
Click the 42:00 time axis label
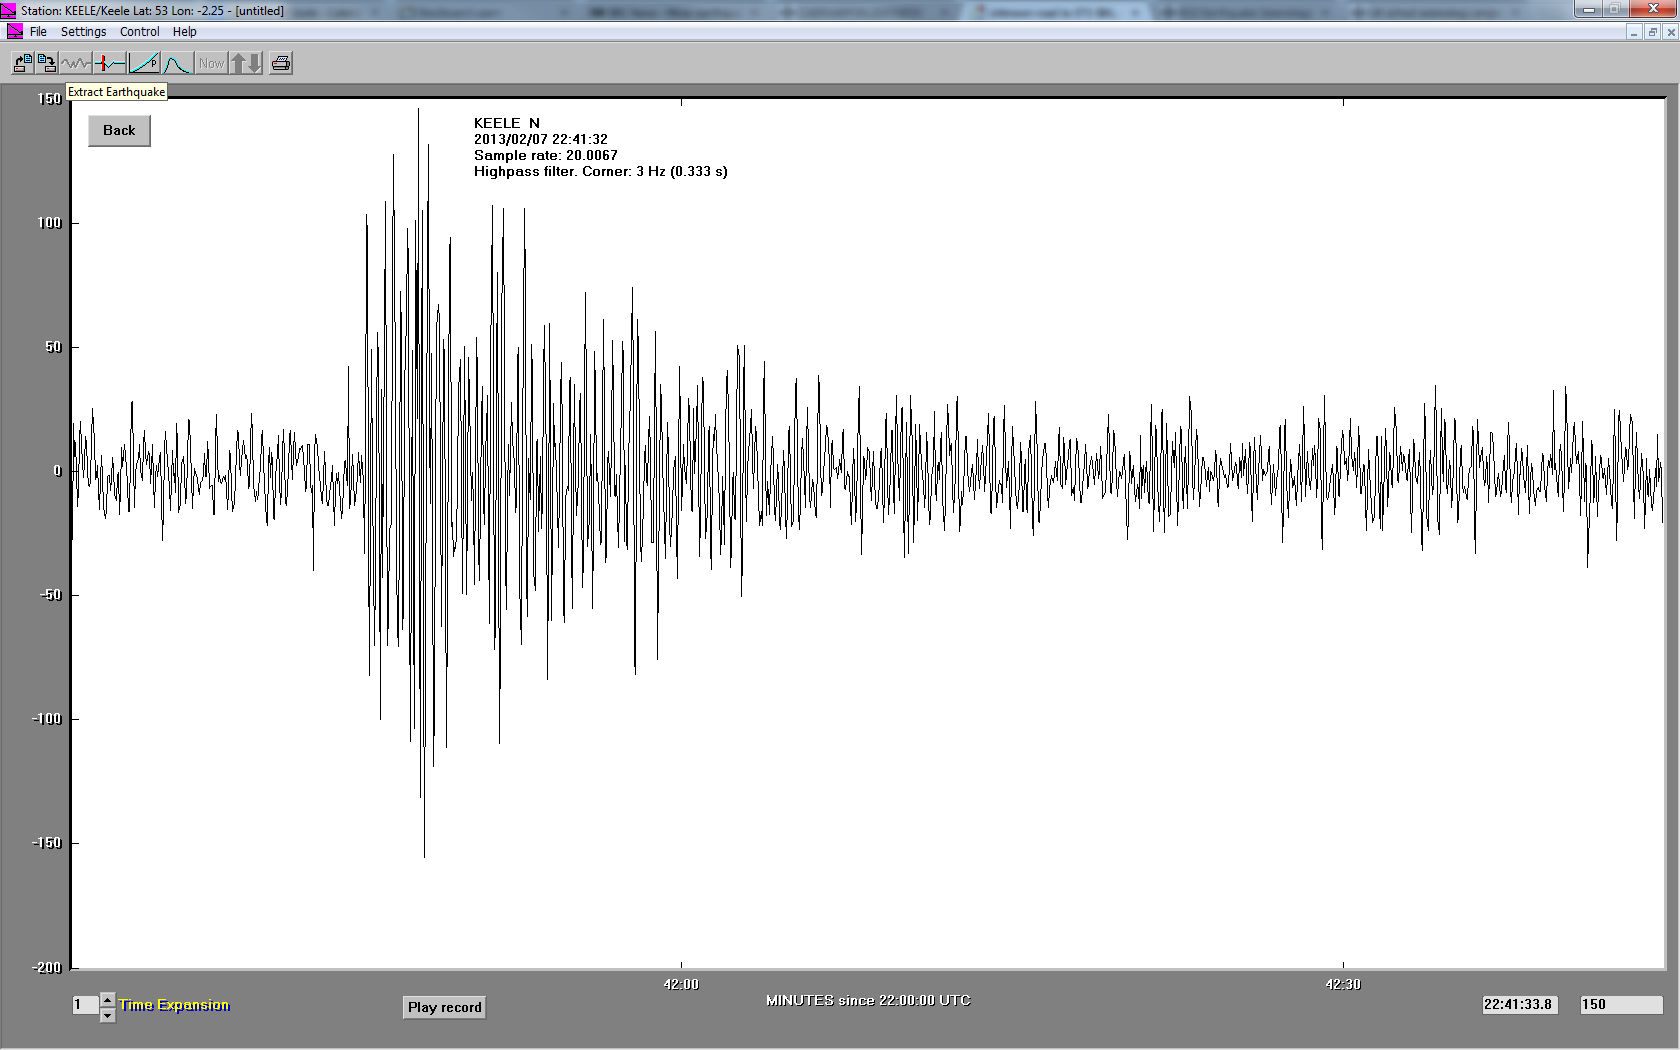coord(681,984)
